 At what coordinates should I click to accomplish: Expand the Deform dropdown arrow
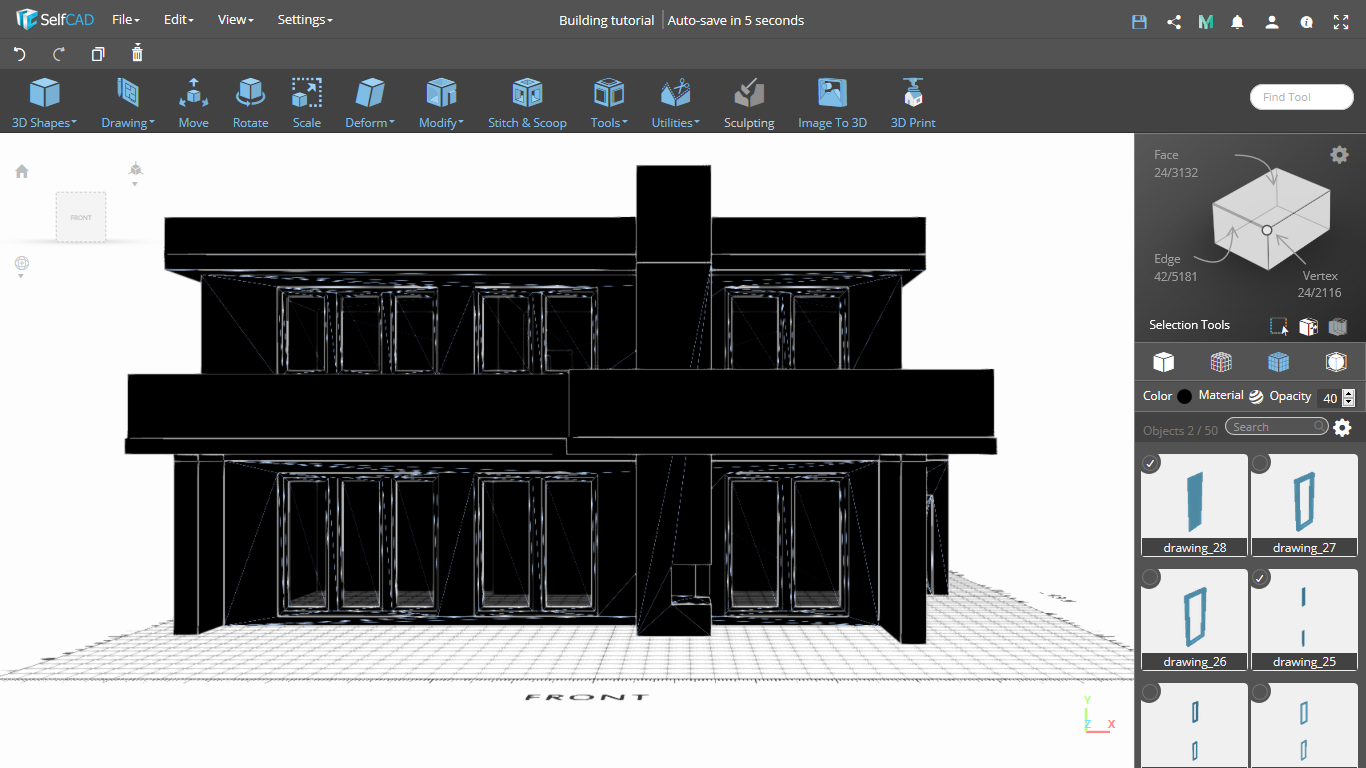tap(392, 123)
